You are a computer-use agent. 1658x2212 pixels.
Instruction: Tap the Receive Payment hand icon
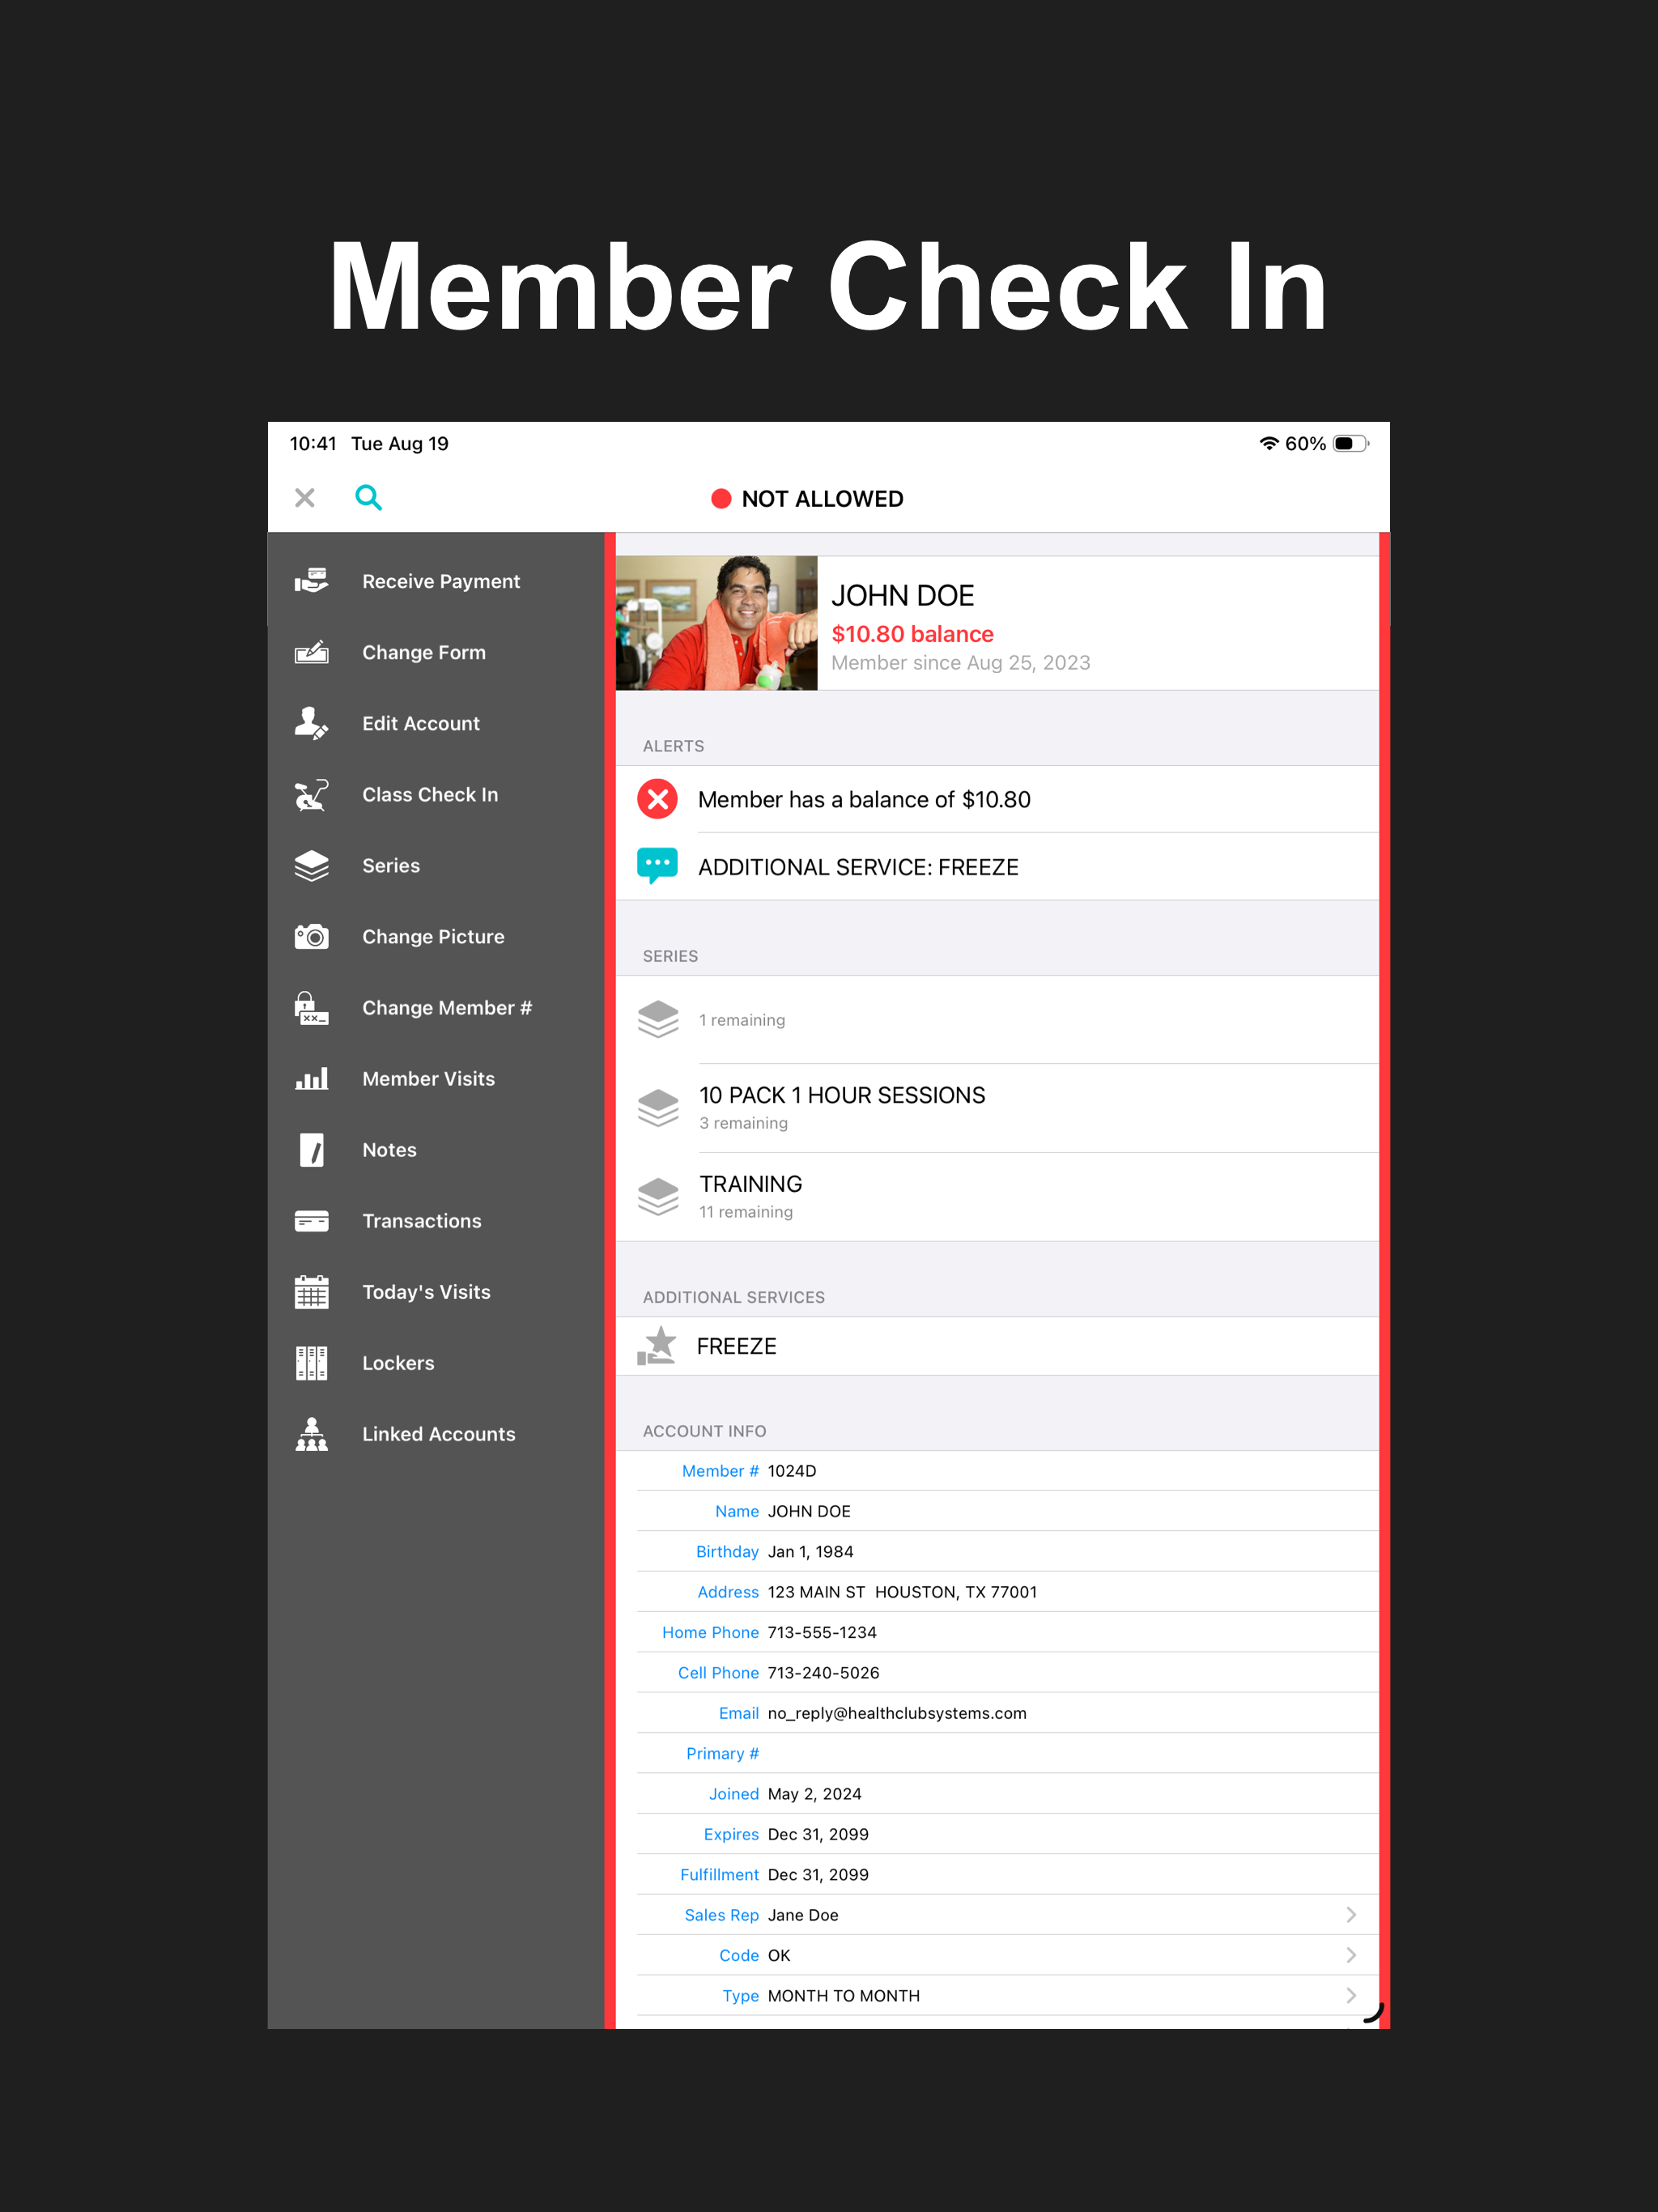311,581
